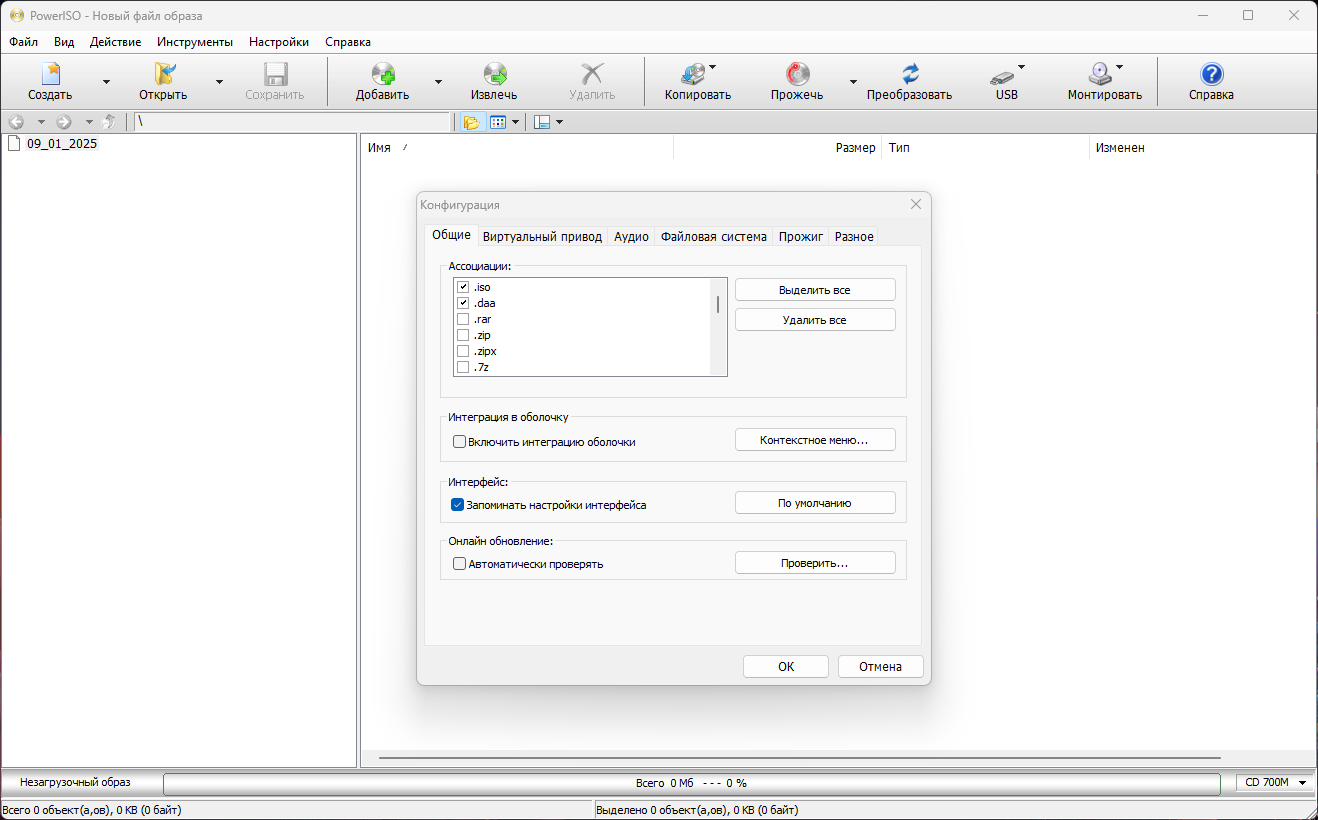1318x820 pixels.
Task: Click the Монтировать virtual drive icon
Action: pyautogui.click(x=1099, y=74)
